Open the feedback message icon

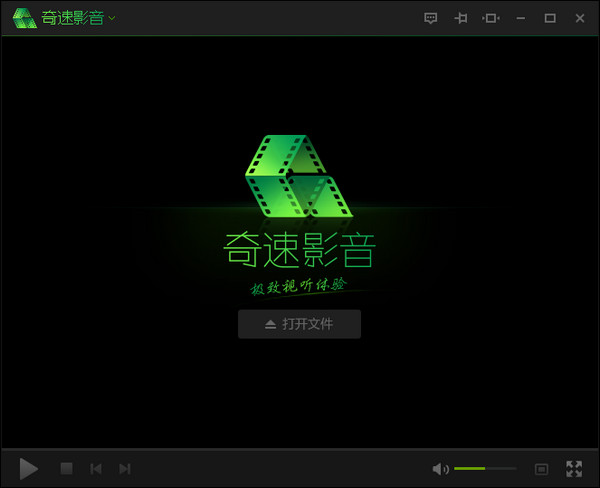tap(430, 18)
